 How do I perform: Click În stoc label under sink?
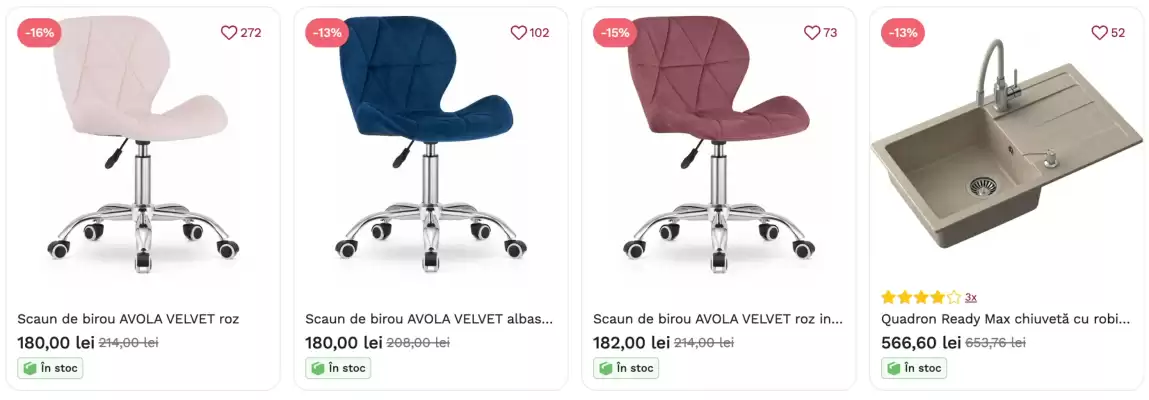(x=914, y=368)
